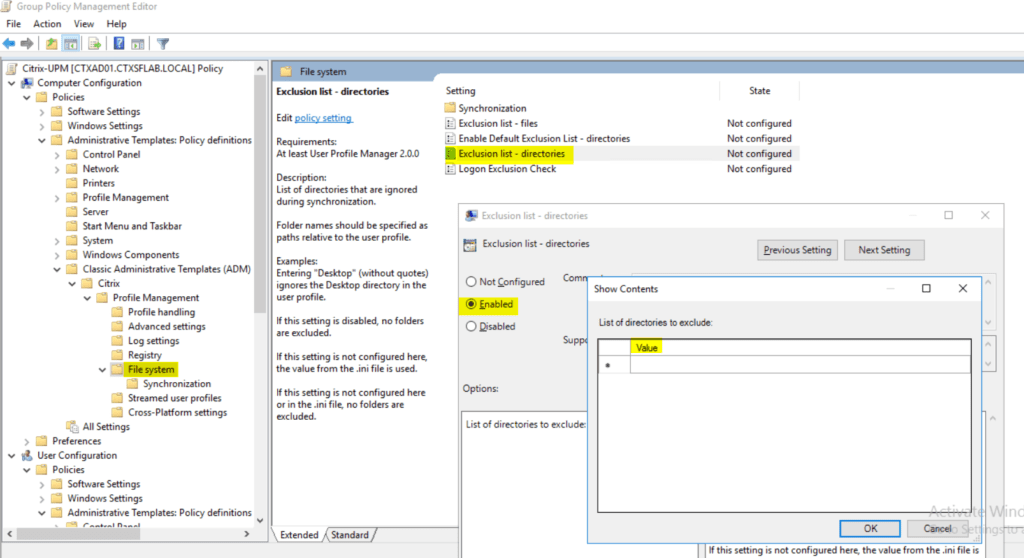This screenshot has height=558, width=1024.
Task: Click the Next Setting button
Action: (x=884, y=250)
